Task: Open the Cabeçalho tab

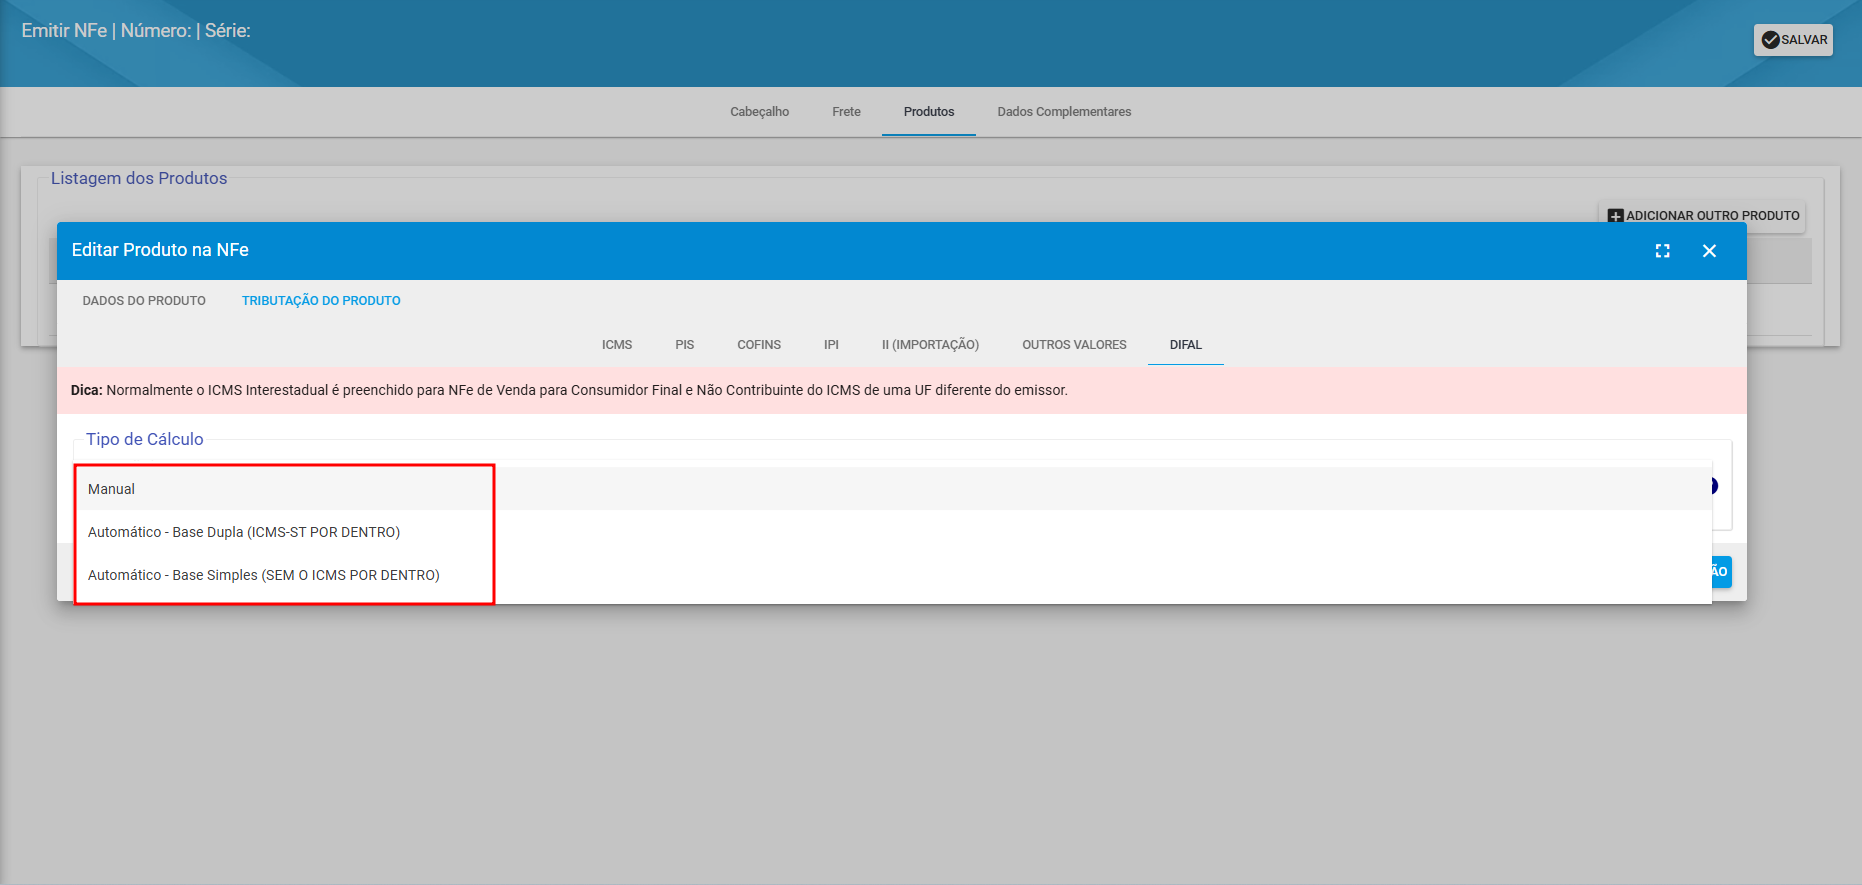Action: point(759,112)
